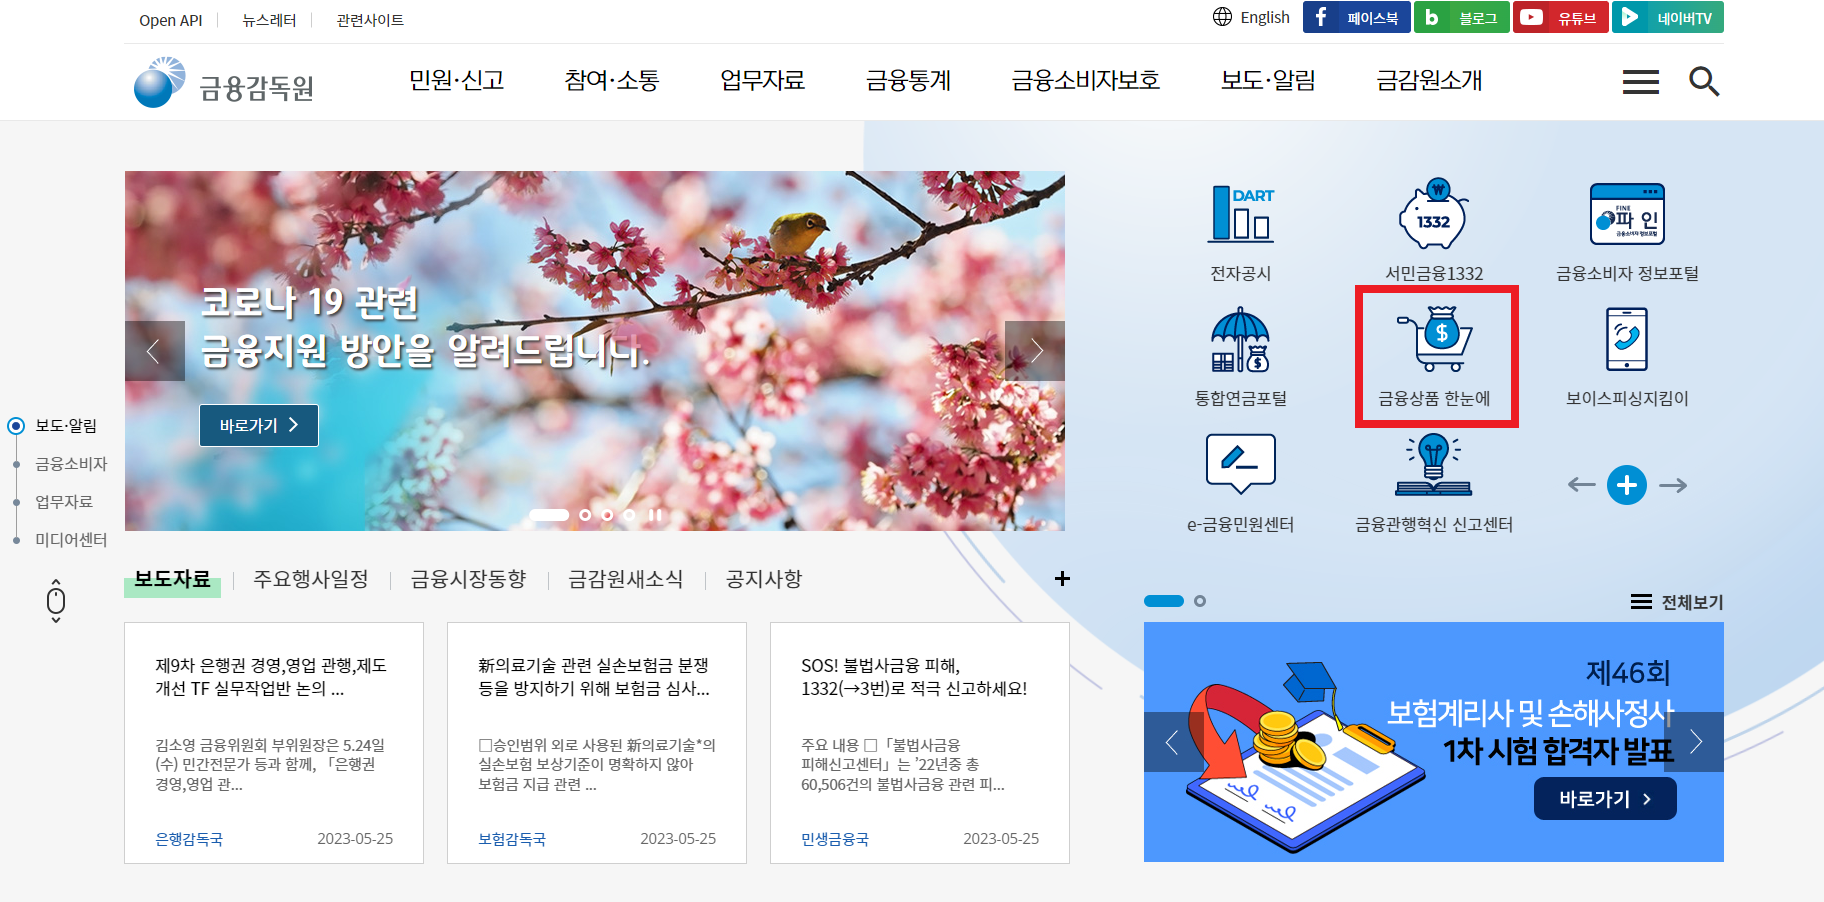Click the 민생금융국 department label
Viewport: 1824px width, 902px height.
point(835,839)
